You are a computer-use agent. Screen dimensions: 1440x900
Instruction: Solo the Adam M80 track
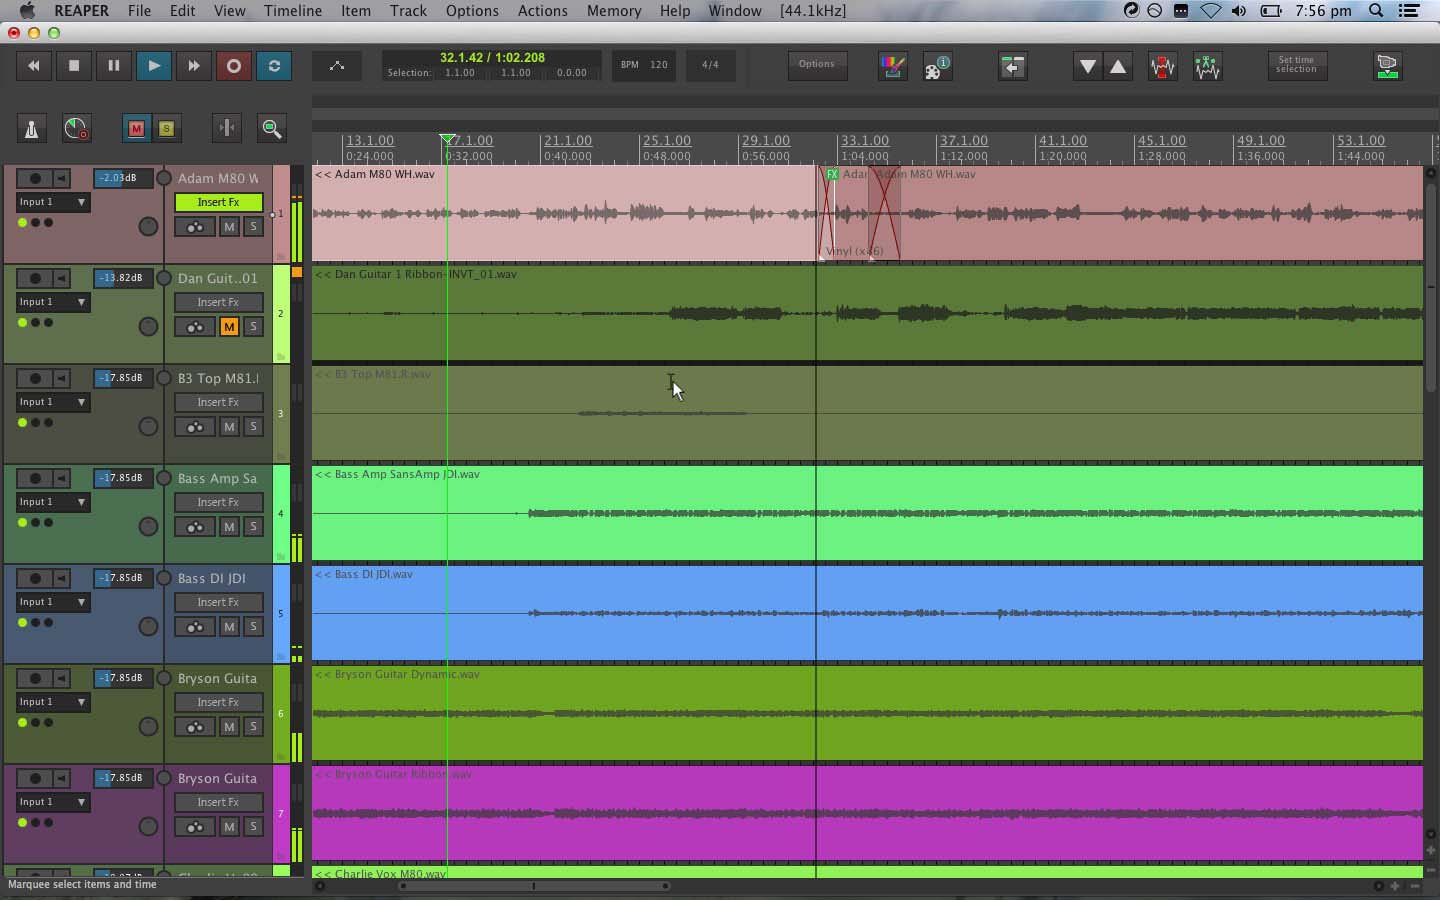pos(253,227)
